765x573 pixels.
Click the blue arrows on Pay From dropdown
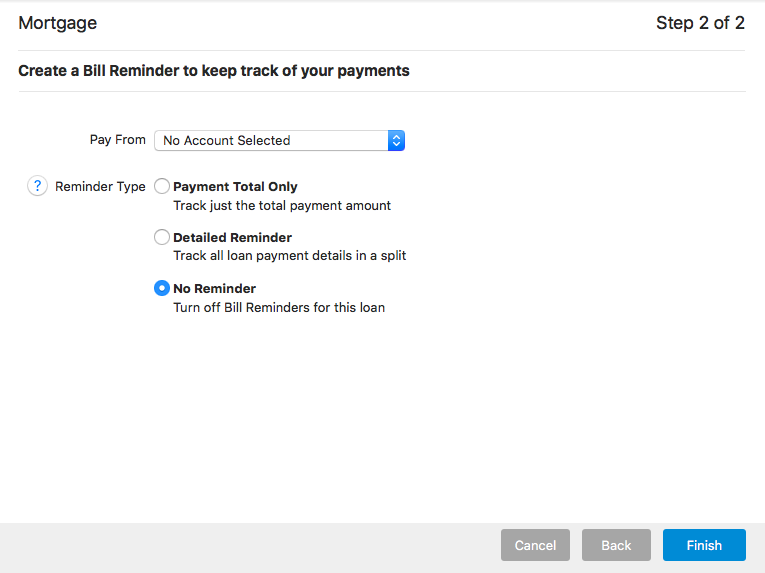click(396, 141)
